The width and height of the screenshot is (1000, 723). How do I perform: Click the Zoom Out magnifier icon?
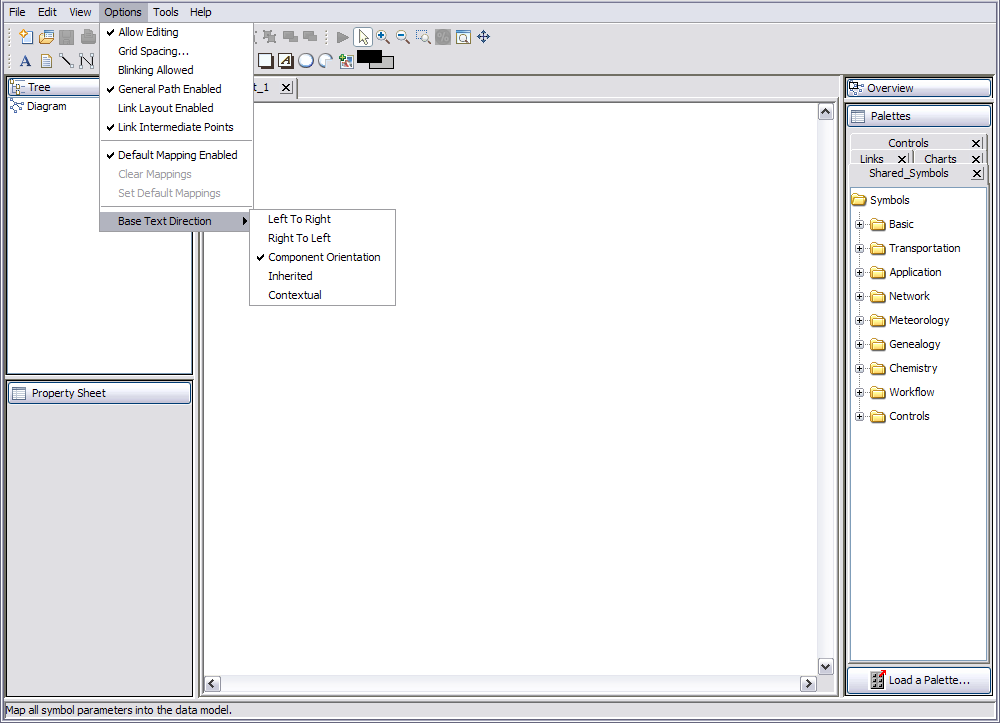[403, 37]
